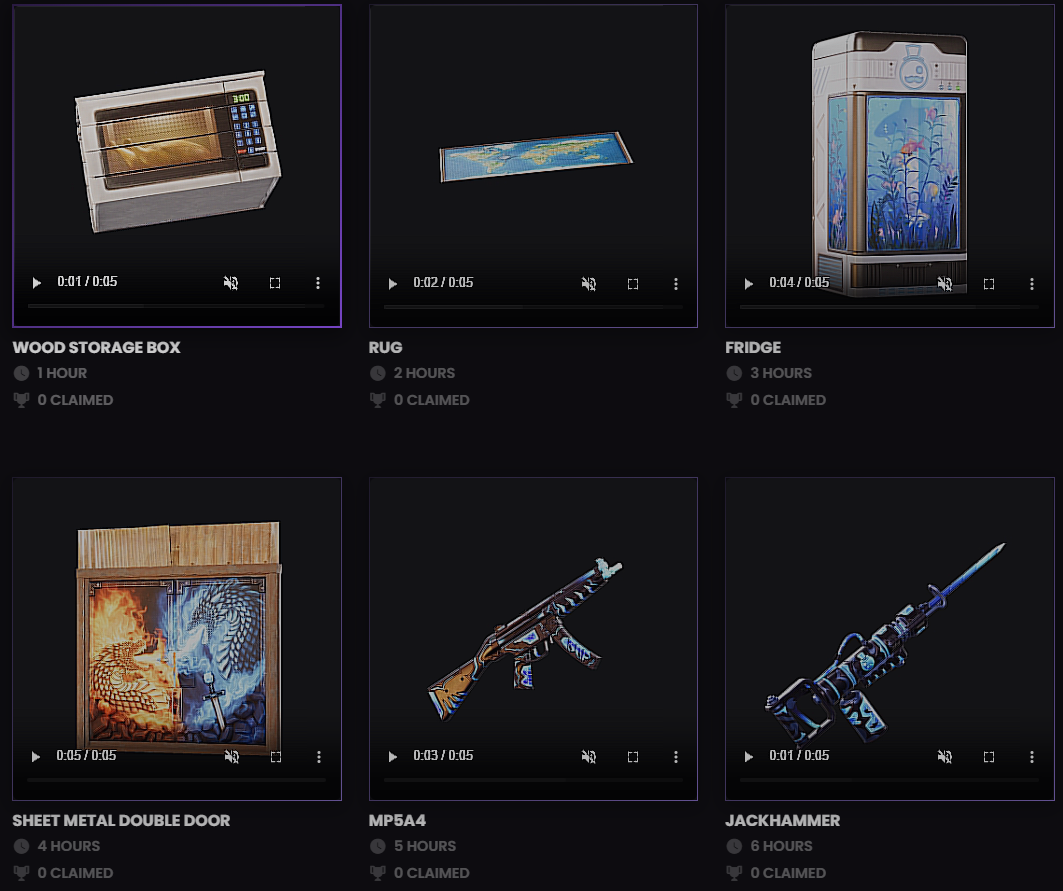The height and width of the screenshot is (891, 1063).
Task: Play the Fridge skin preview
Action: click(x=748, y=283)
